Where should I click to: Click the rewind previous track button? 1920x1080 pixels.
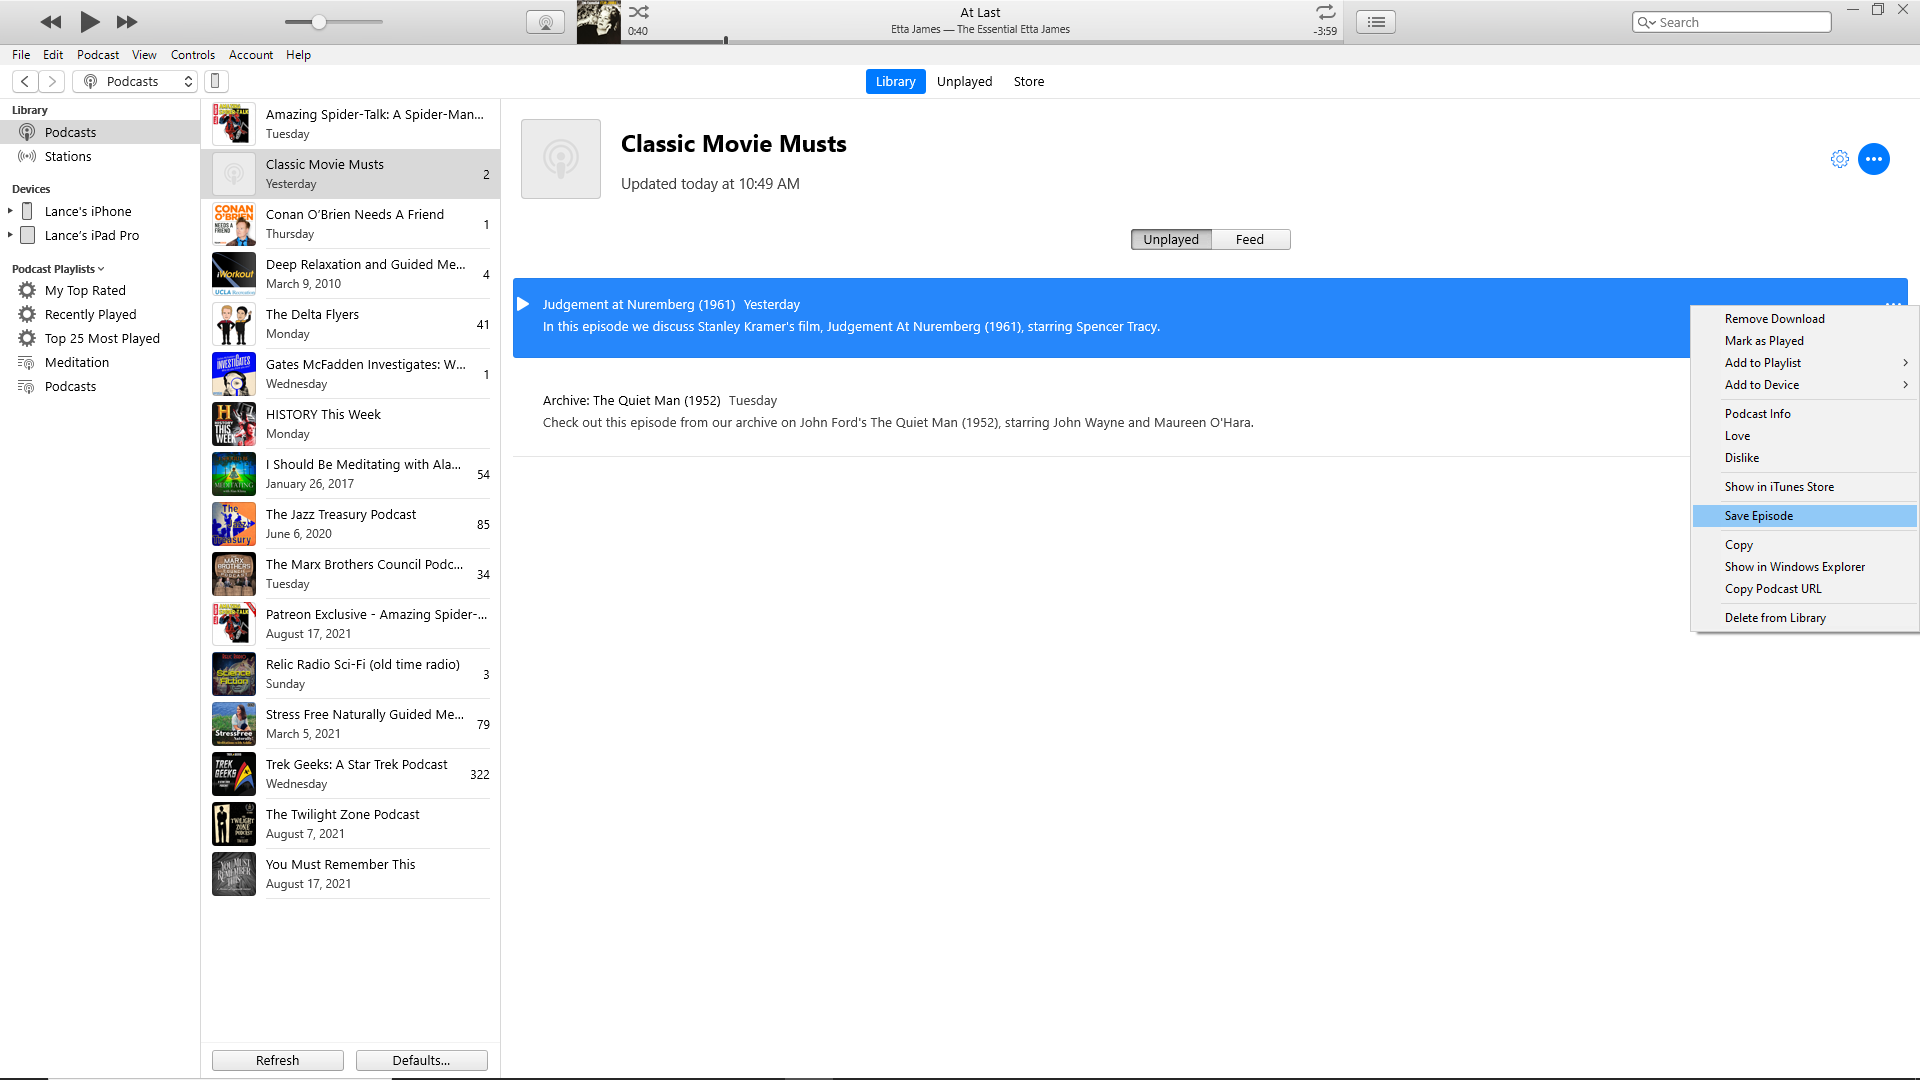pos(51,22)
